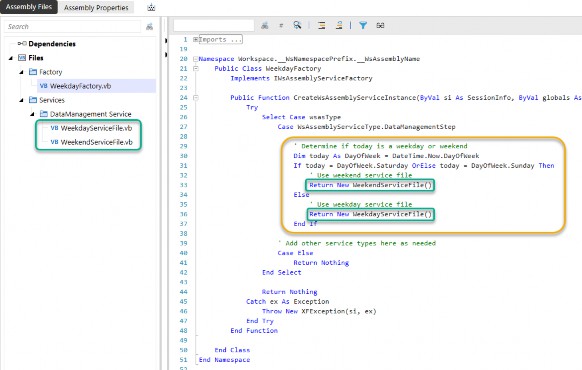Collapse the CreateWsAssemblyServiceInstance function block
582x370 pixels.
tap(196, 98)
